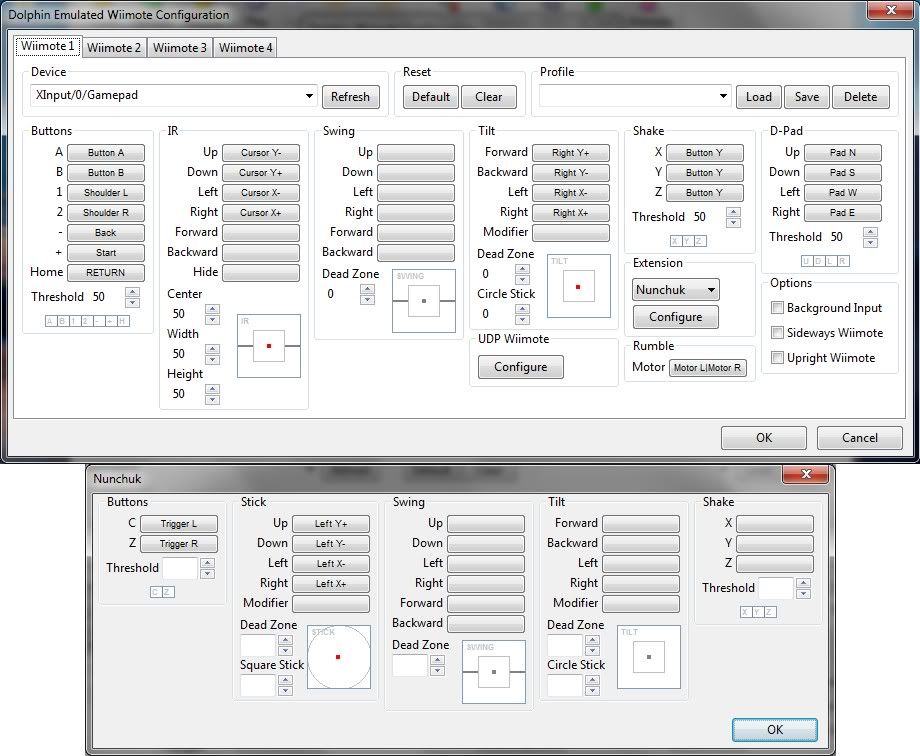920x756 pixels.
Task: Click the IR Right mapping 'Cursor X+'
Action: (x=261, y=212)
